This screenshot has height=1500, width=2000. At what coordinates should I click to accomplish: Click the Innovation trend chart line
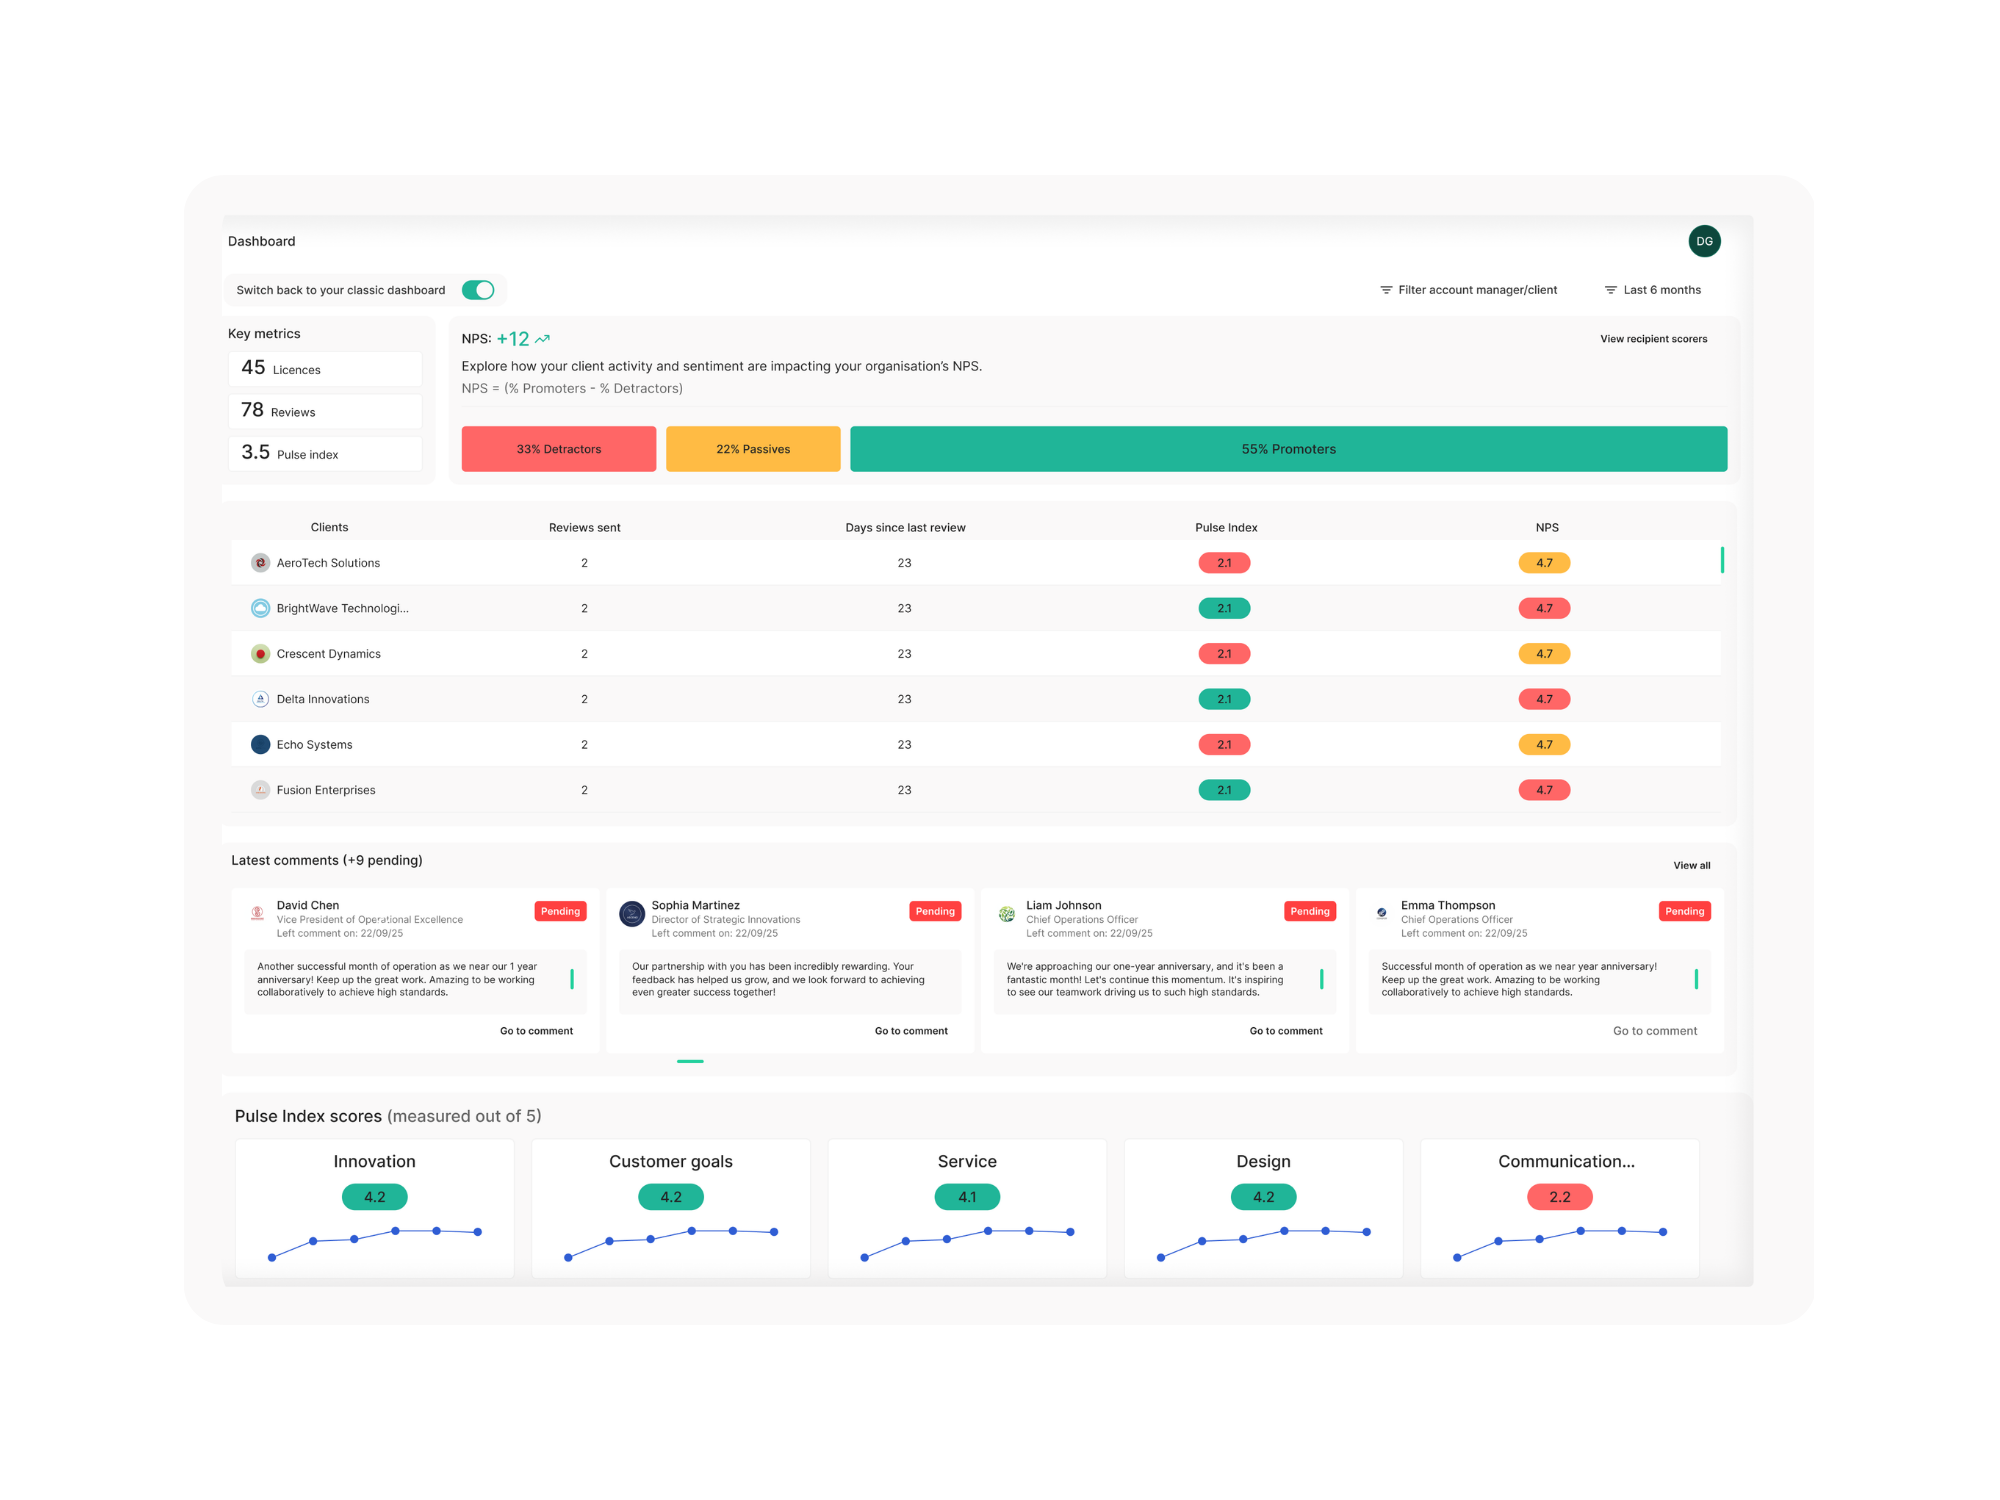coord(375,1243)
